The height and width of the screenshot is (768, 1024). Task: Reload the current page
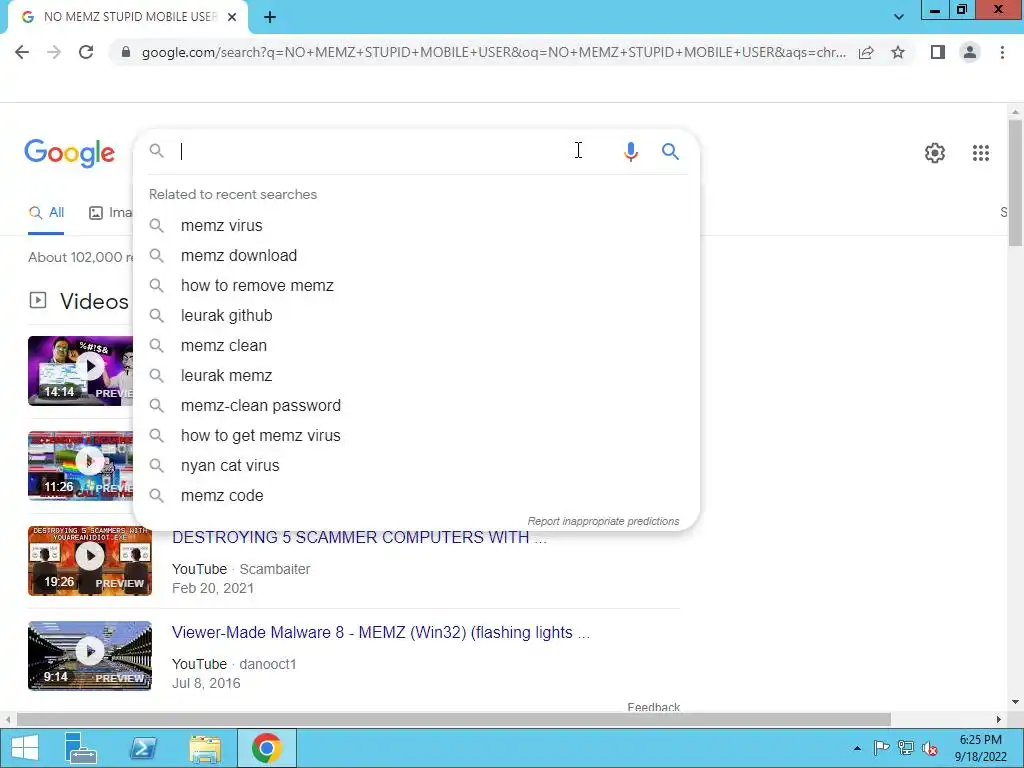(x=86, y=52)
